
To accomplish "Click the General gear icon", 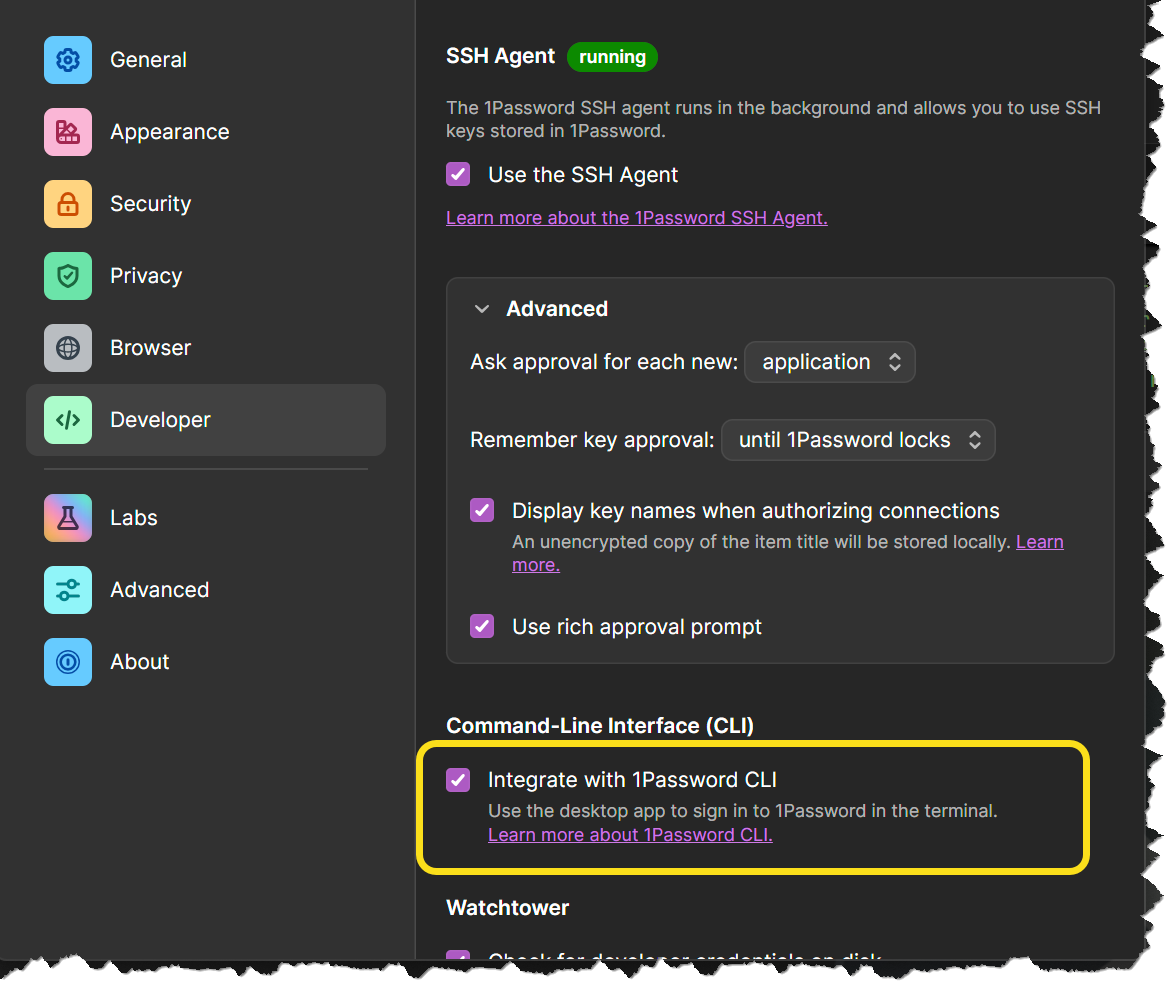I will tap(67, 60).
